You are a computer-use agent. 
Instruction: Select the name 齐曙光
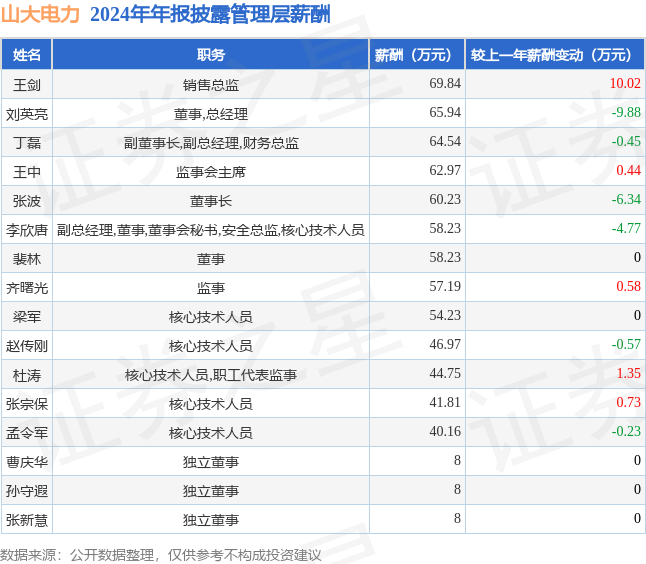pos(27,288)
